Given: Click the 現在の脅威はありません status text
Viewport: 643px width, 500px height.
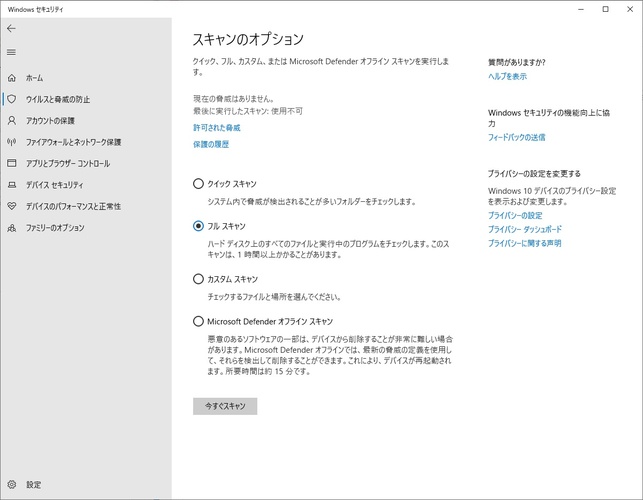Looking at the screenshot, I should click(x=234, y=99).
